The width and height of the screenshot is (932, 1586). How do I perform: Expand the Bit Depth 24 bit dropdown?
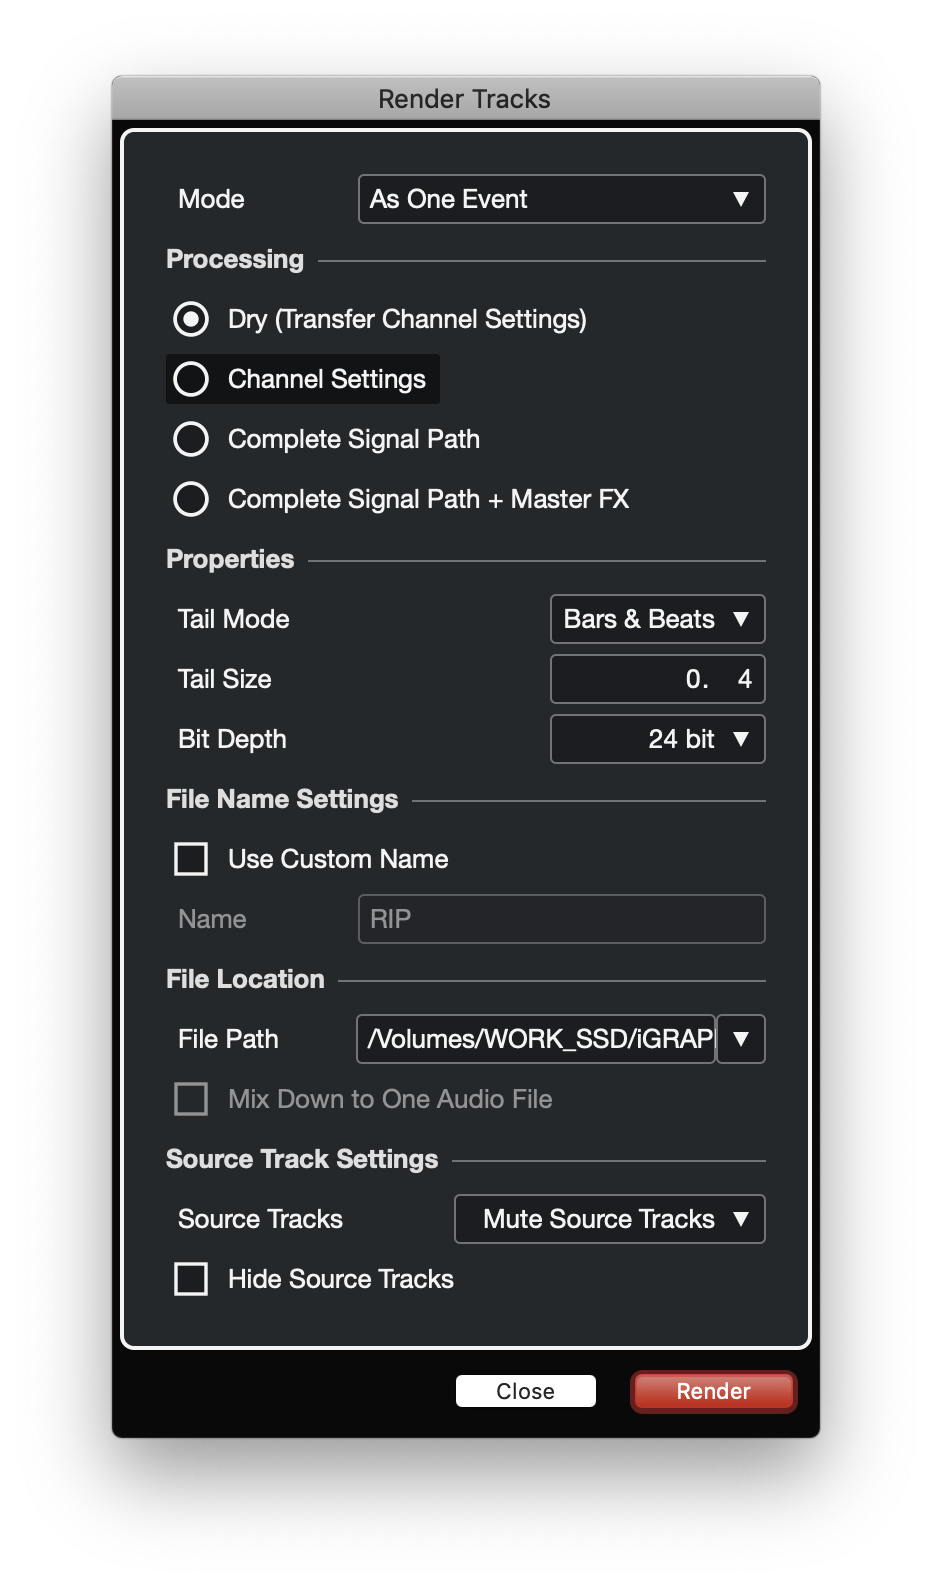tap(657, 739)
